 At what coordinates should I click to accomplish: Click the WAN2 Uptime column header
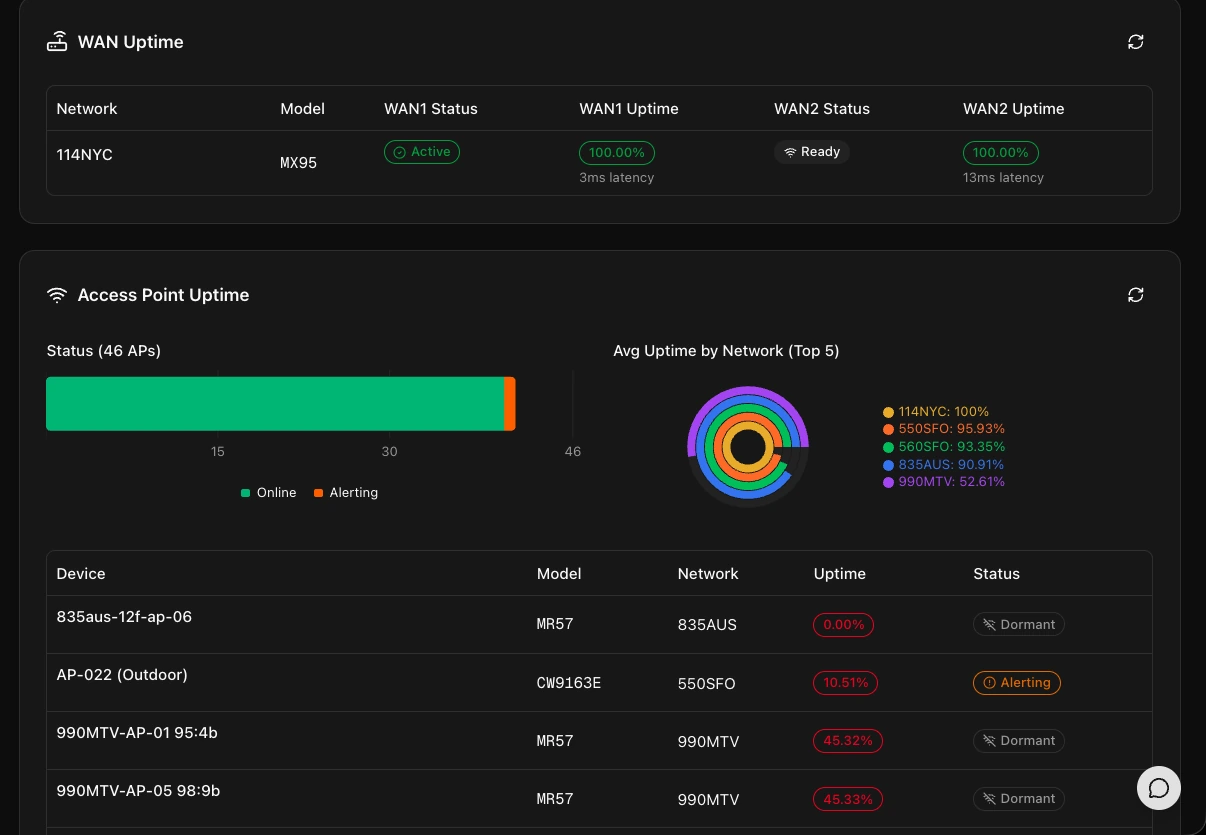click(x=1013, y=109)
